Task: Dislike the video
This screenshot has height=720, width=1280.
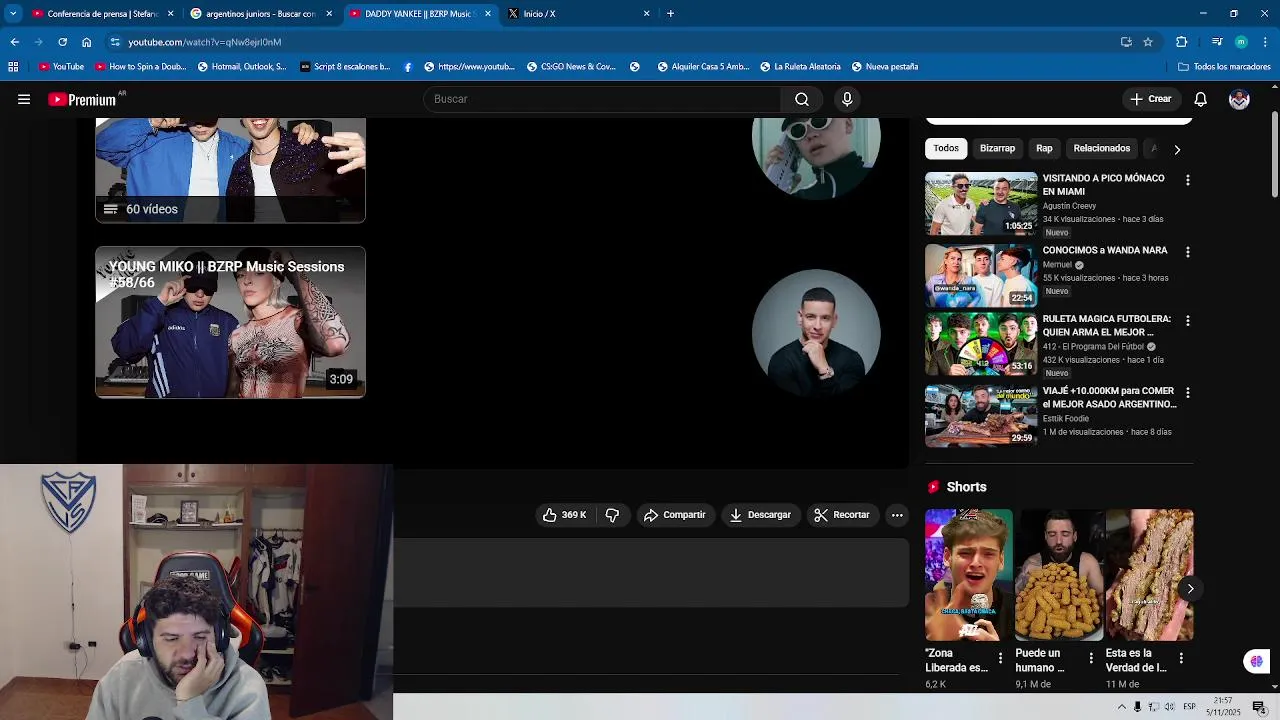Action: click(x=612, y=515)
